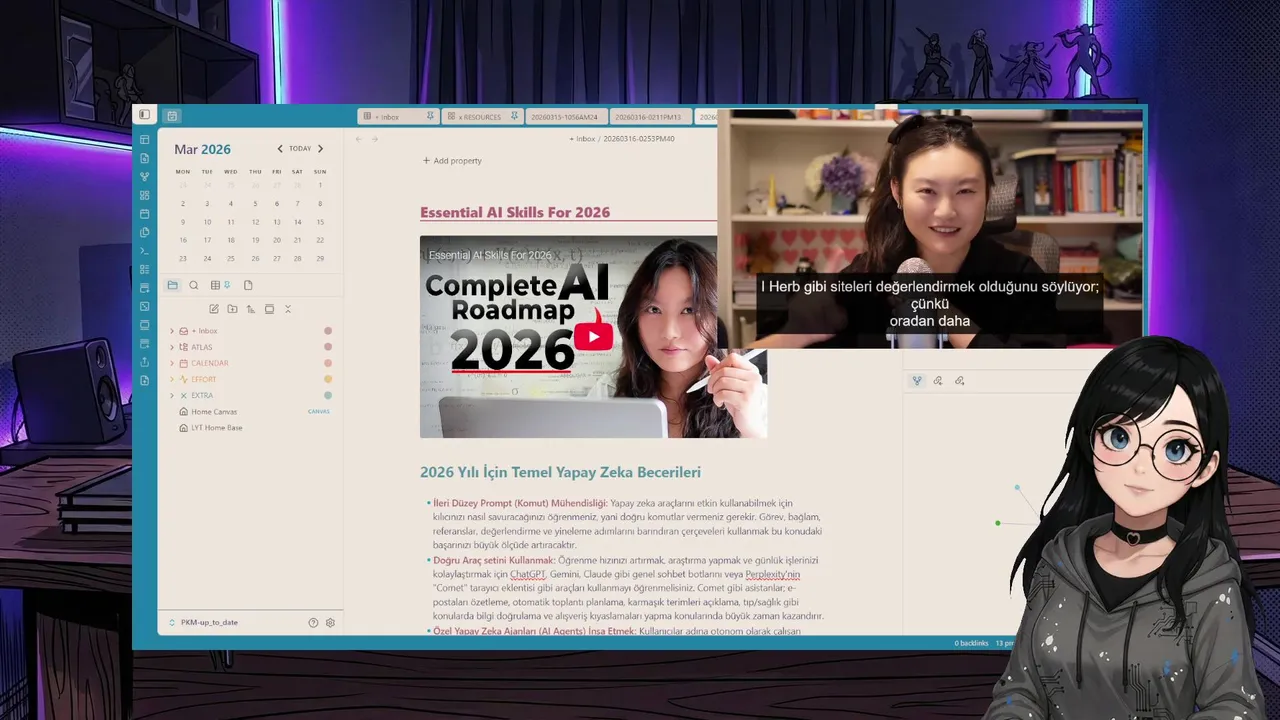This screenshot has width=1280, height=720.
Task: Click the pink dot beside + Inbox folder
Action: click(x=328, y=331)
